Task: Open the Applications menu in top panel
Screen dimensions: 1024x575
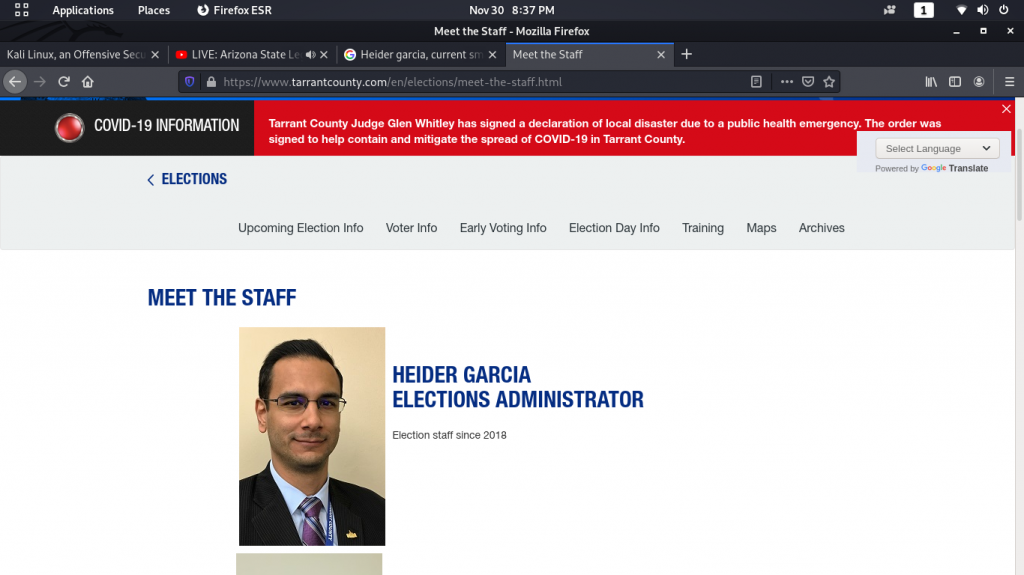Action: (x=83, y=10)
